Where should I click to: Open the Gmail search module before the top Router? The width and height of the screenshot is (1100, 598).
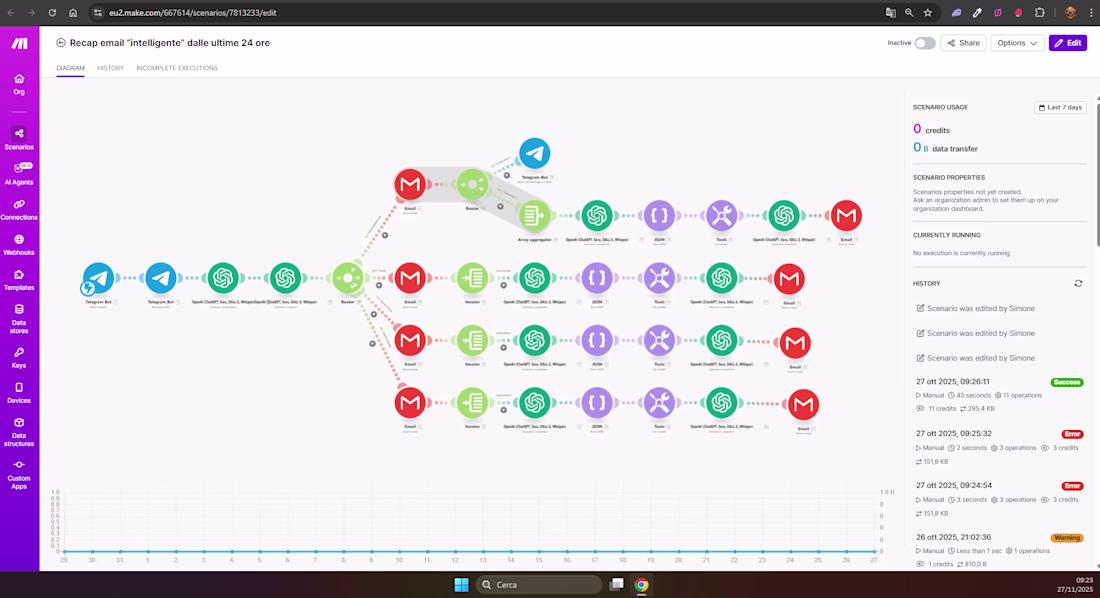pos(410,185)
